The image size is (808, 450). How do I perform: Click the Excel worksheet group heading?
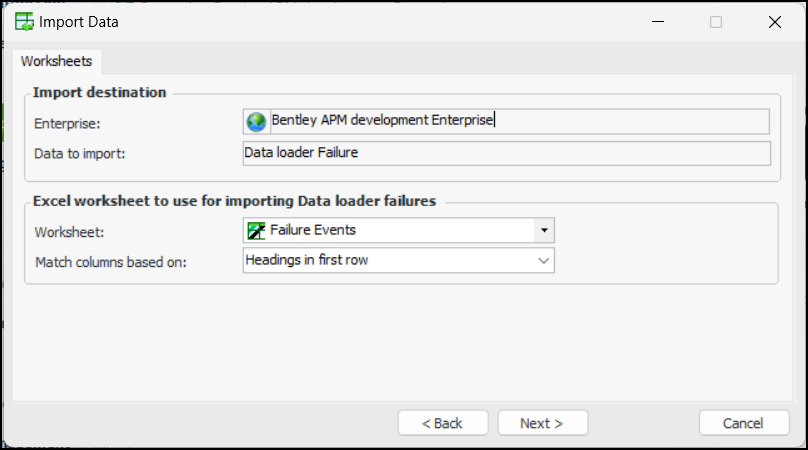tap(234, 200)
